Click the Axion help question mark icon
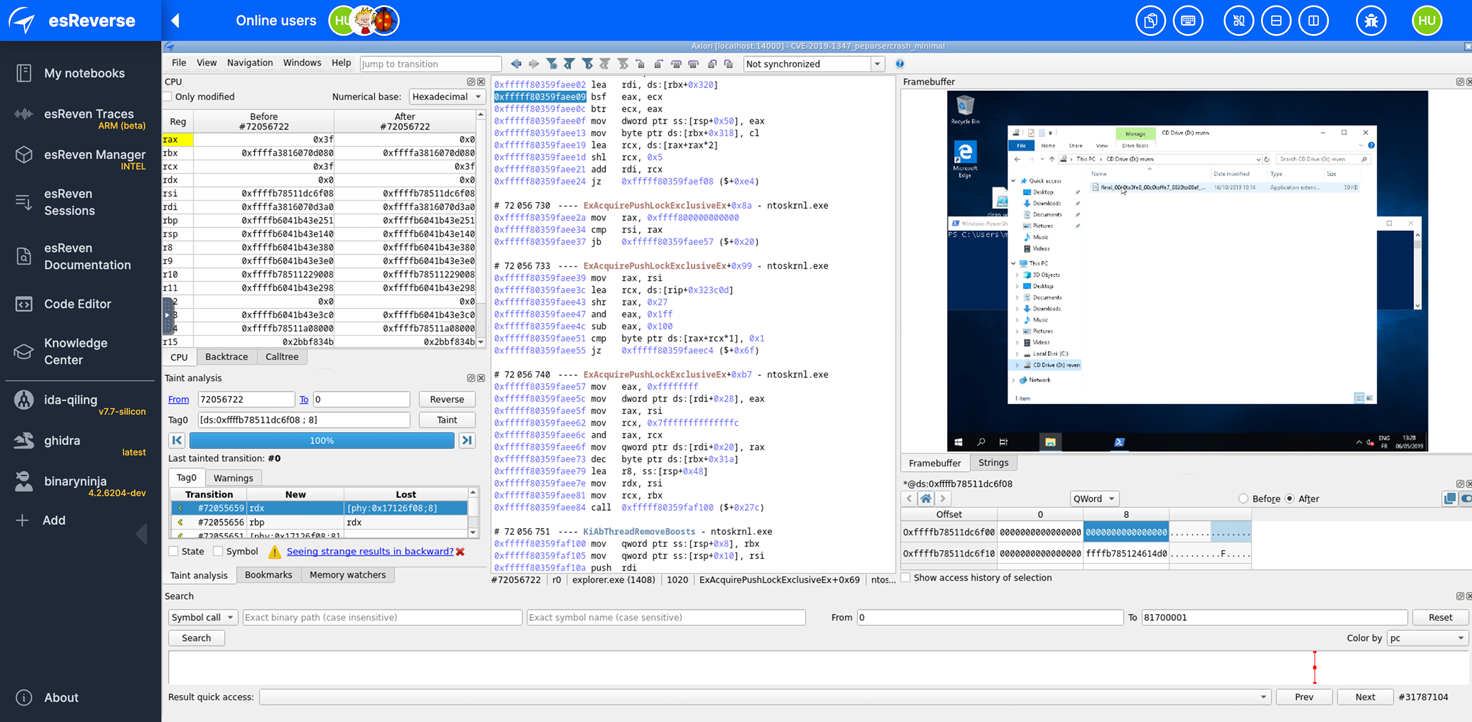The image size is (1472, 722). coord(900,64)
